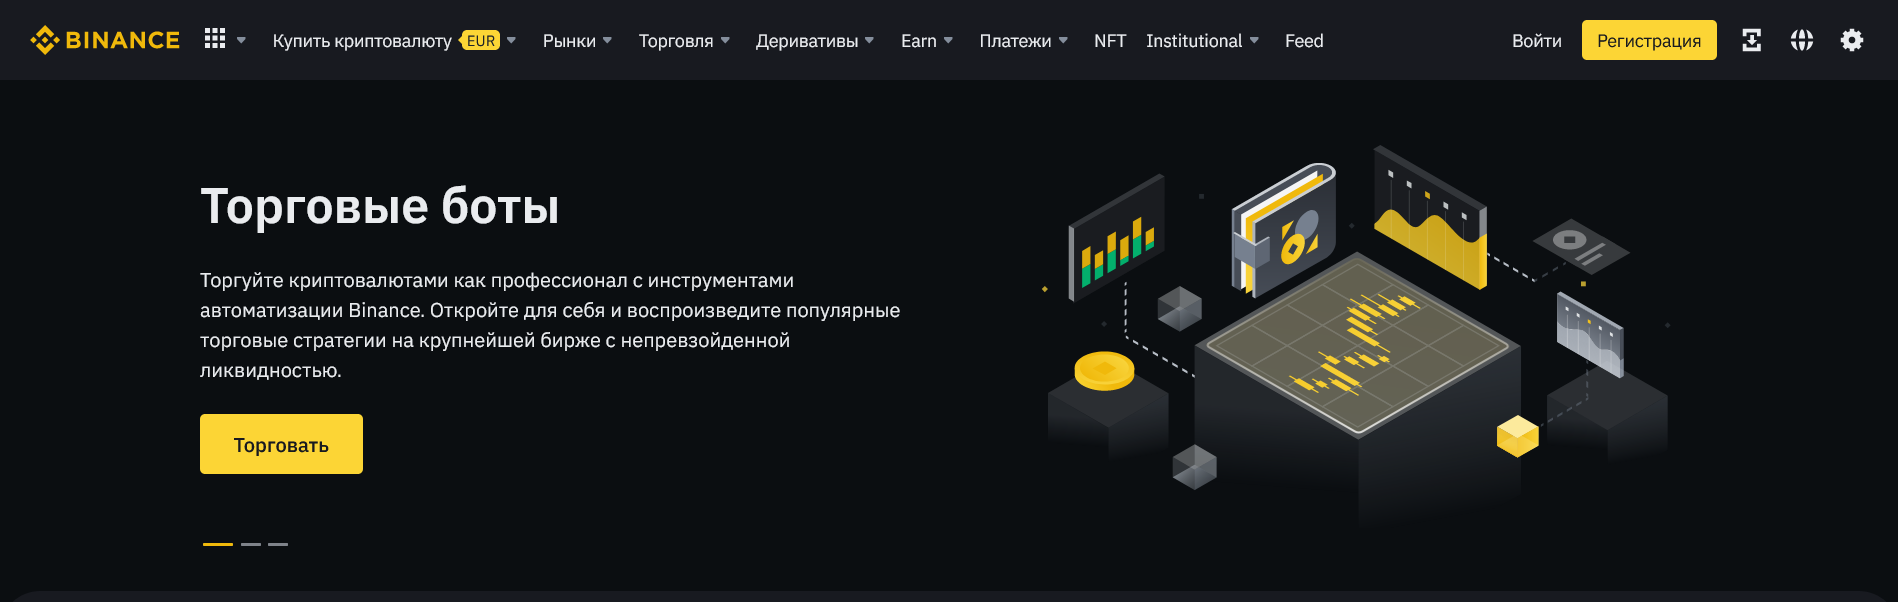
Task: Open the Institutional menu
Action: click(x=1194, y=41)
